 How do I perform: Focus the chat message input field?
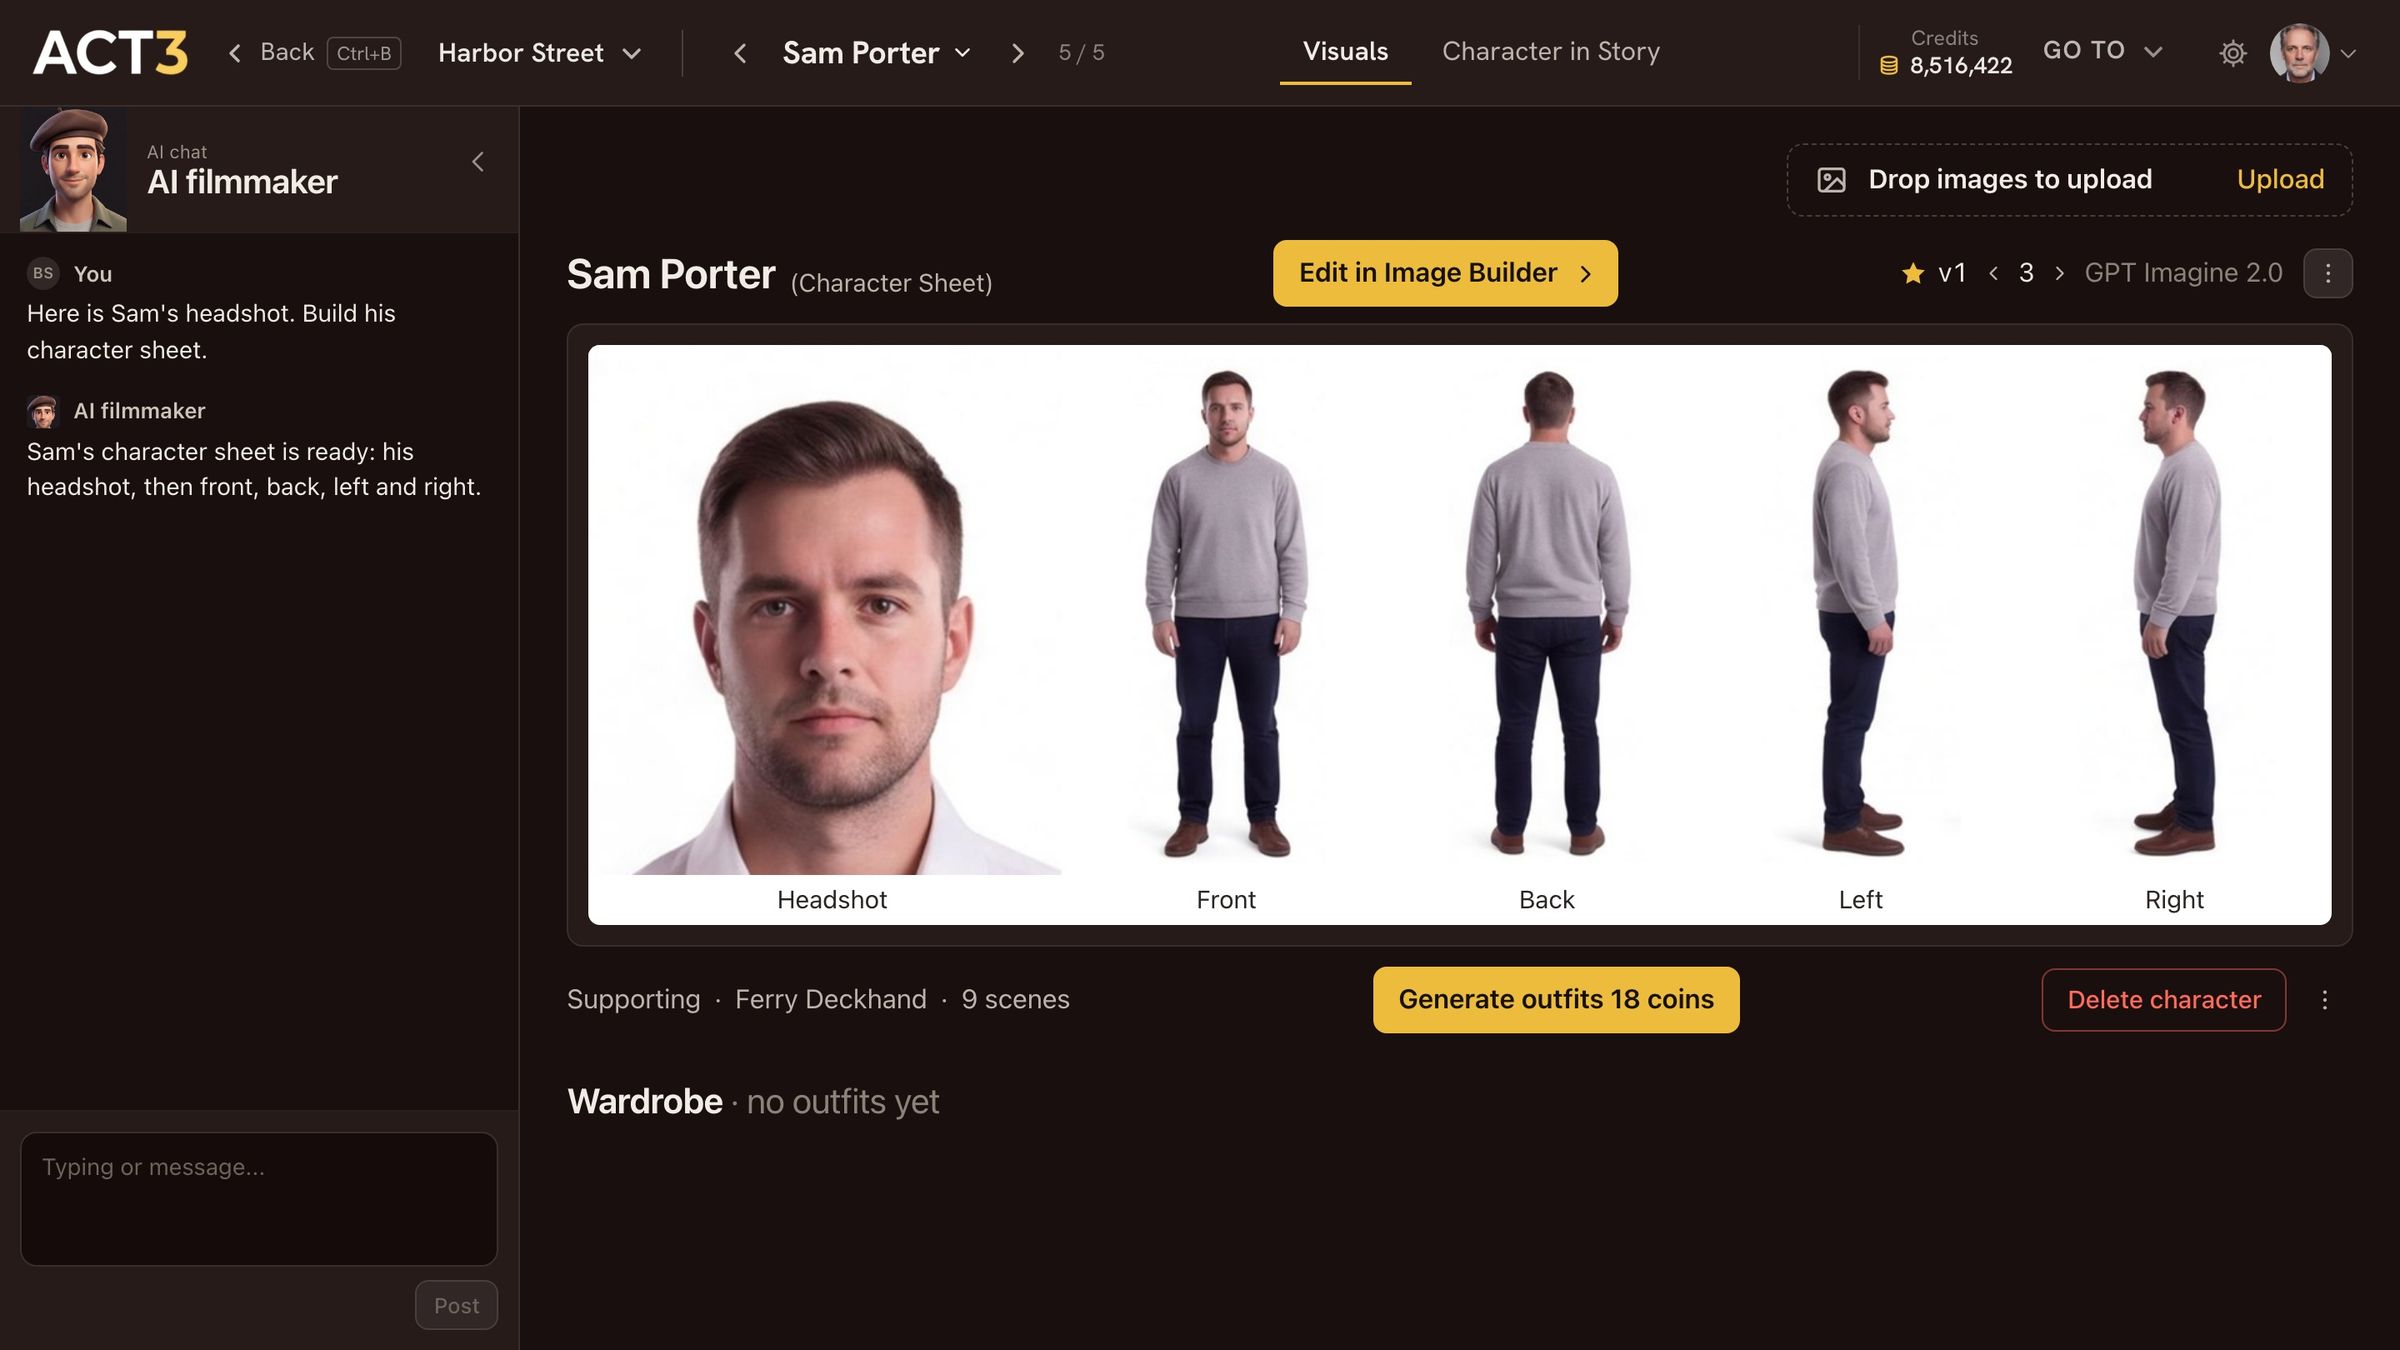click(259, 1198)
